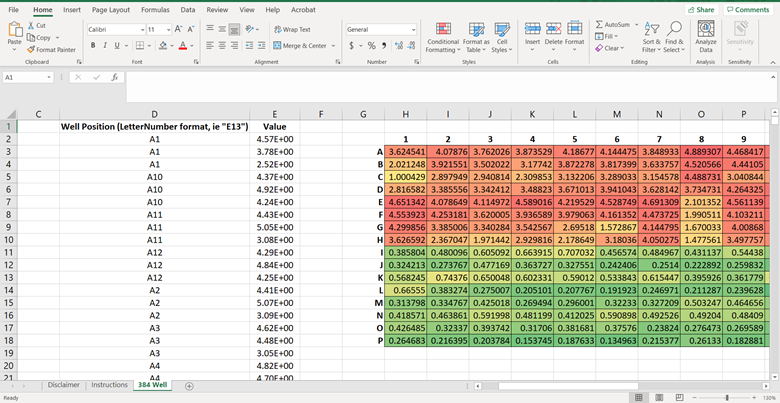Toggle italic formatting

[x=104, y=46]
